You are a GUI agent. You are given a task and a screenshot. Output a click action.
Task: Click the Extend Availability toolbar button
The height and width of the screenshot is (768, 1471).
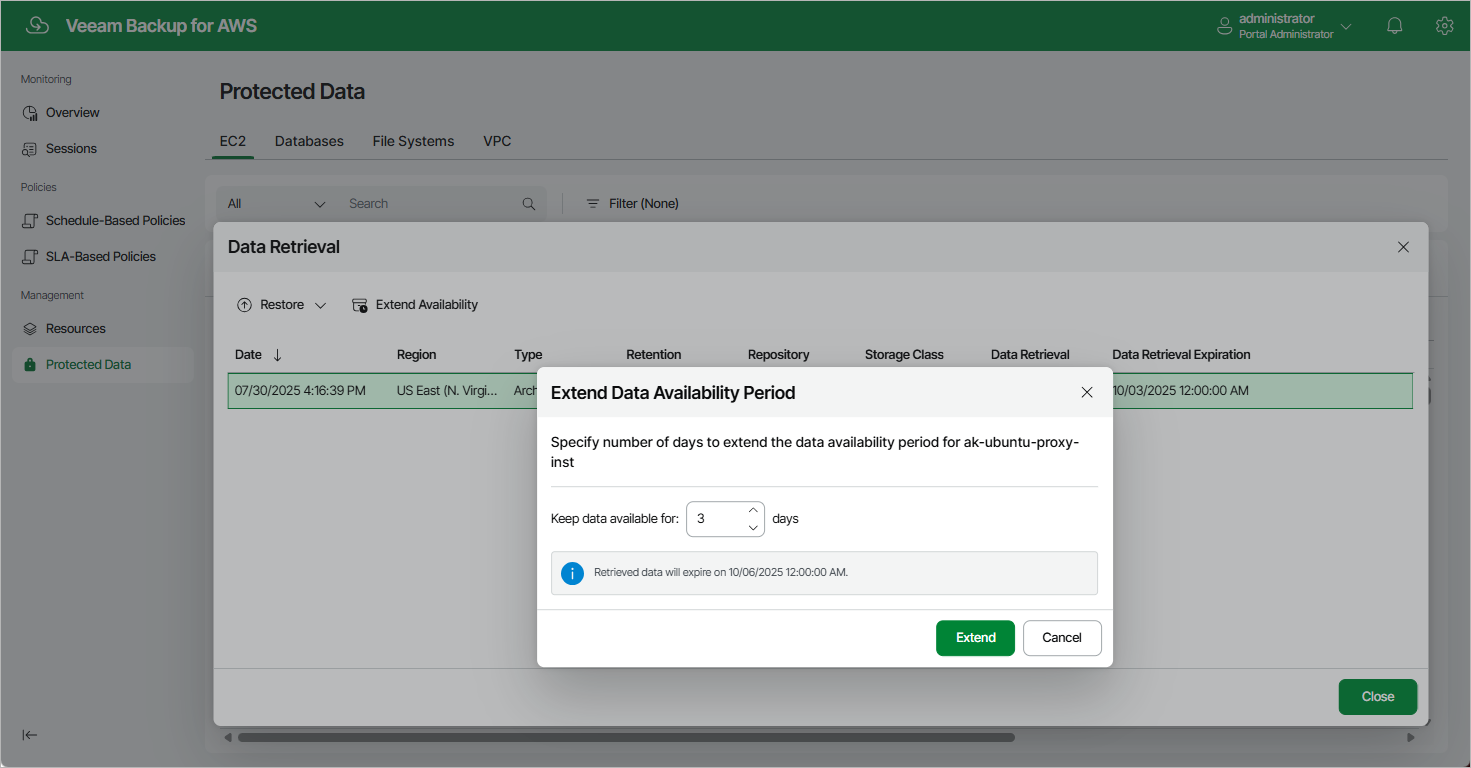(415, 305)
